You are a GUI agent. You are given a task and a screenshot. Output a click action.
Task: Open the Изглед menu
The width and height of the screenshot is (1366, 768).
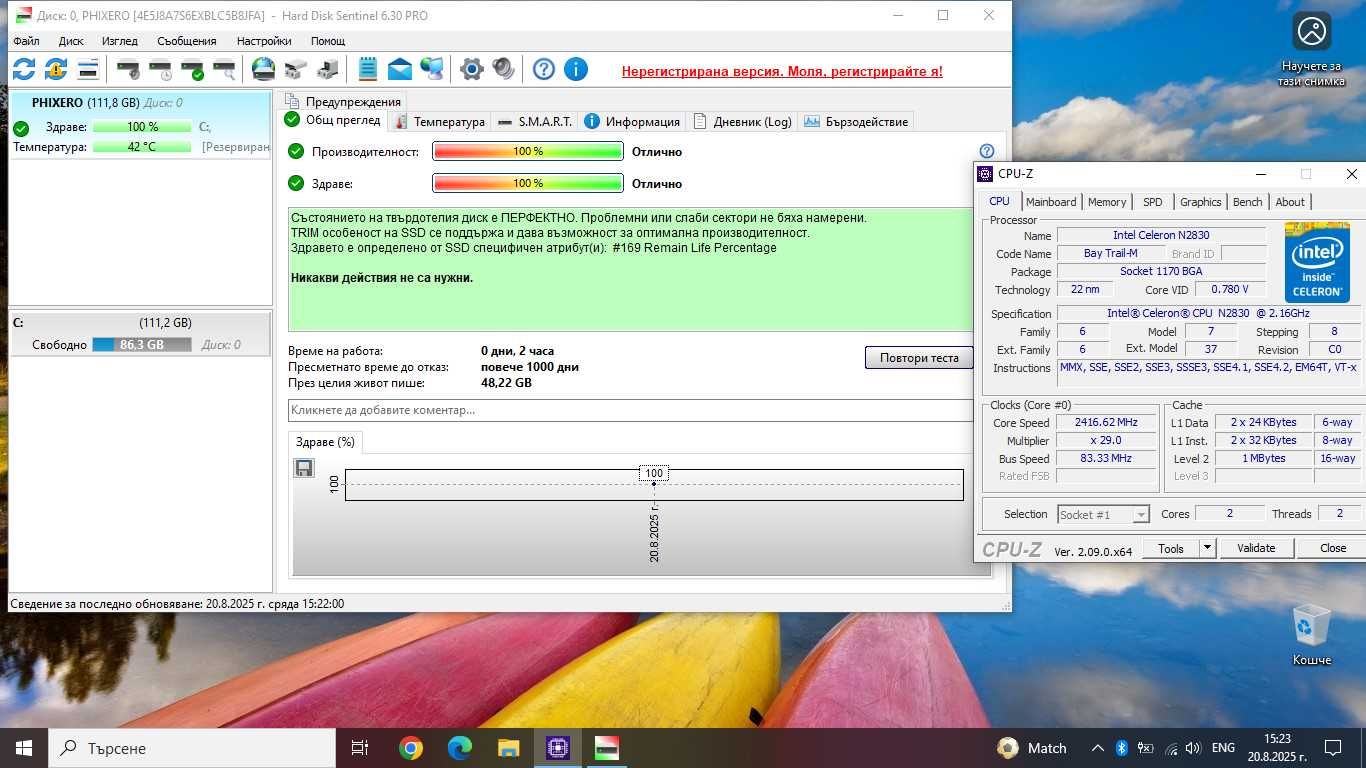[120, 41]
